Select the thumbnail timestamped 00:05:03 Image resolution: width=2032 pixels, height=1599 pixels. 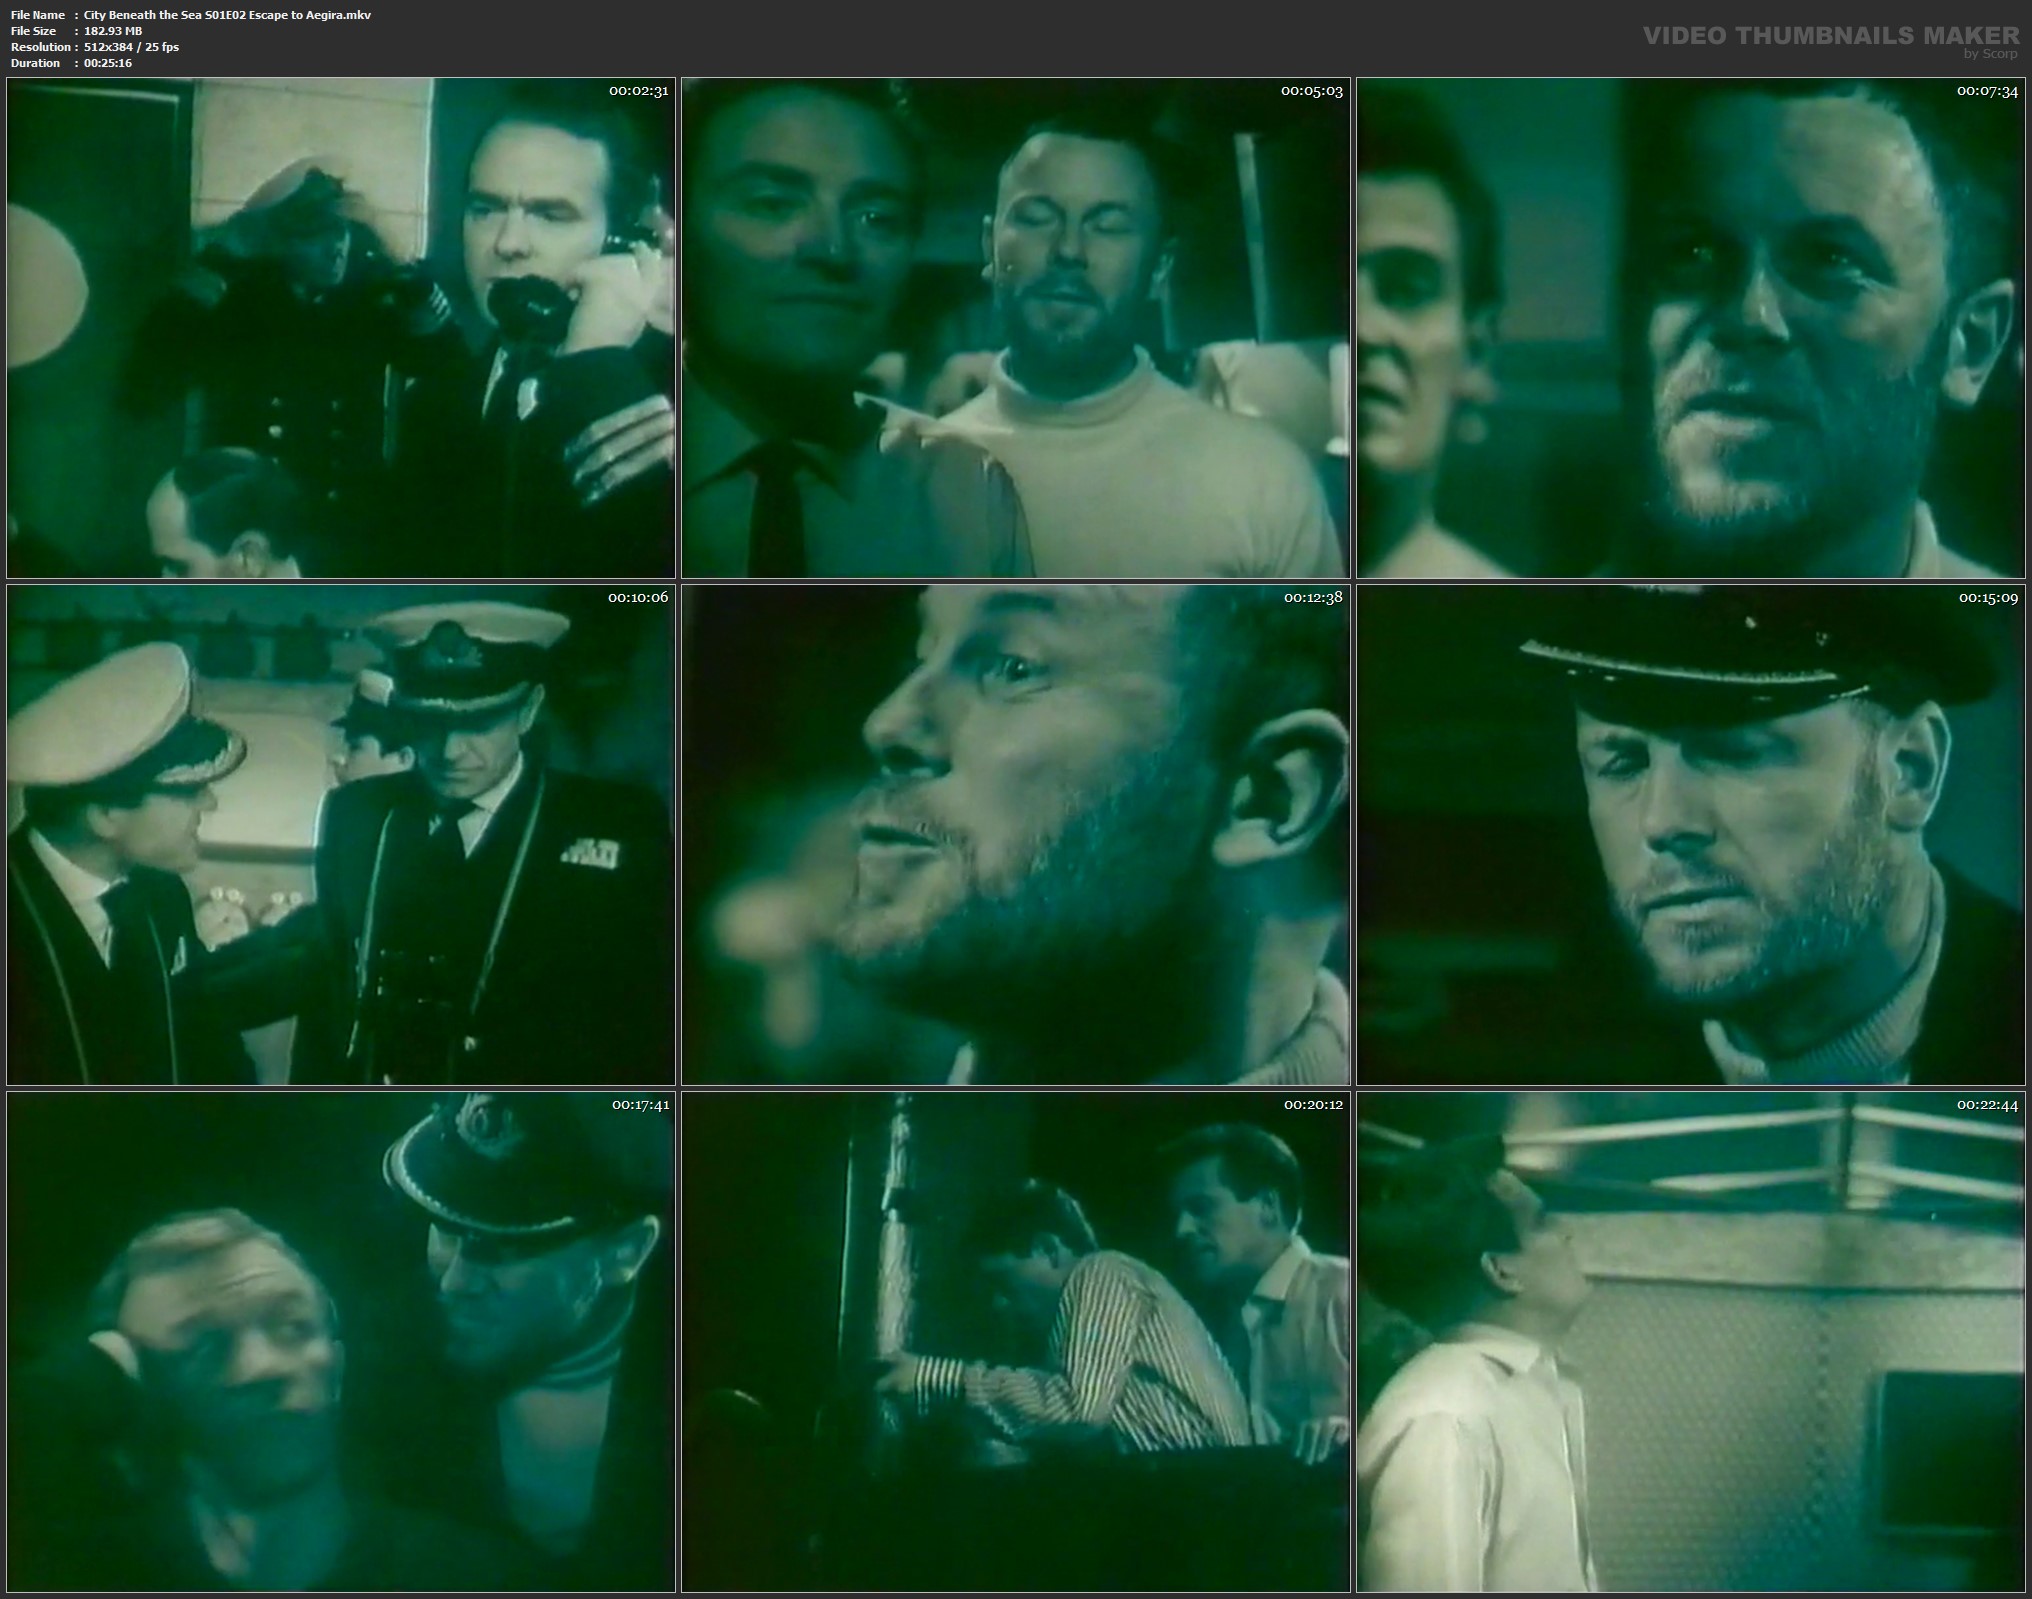[1015, 328]
